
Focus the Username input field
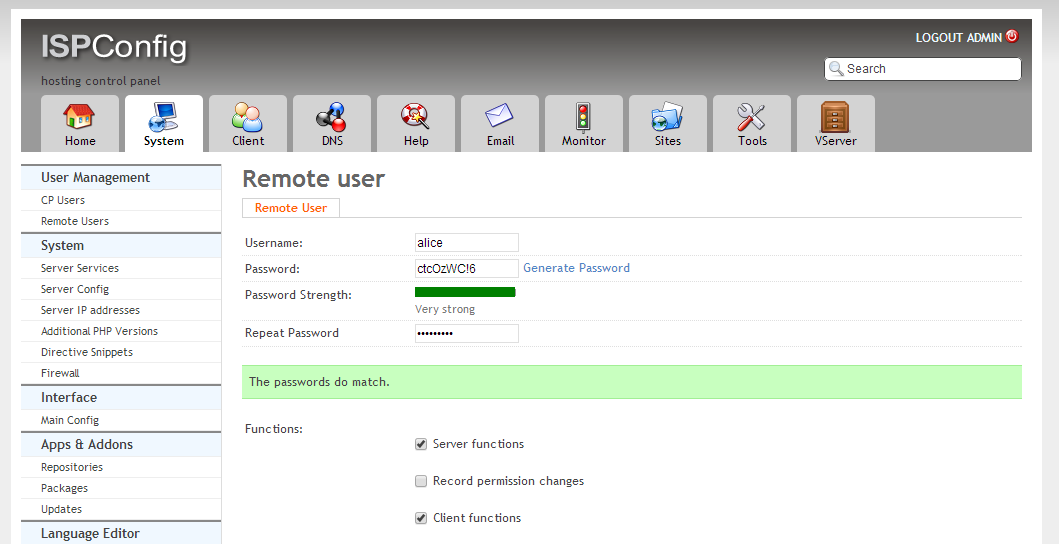467,243
